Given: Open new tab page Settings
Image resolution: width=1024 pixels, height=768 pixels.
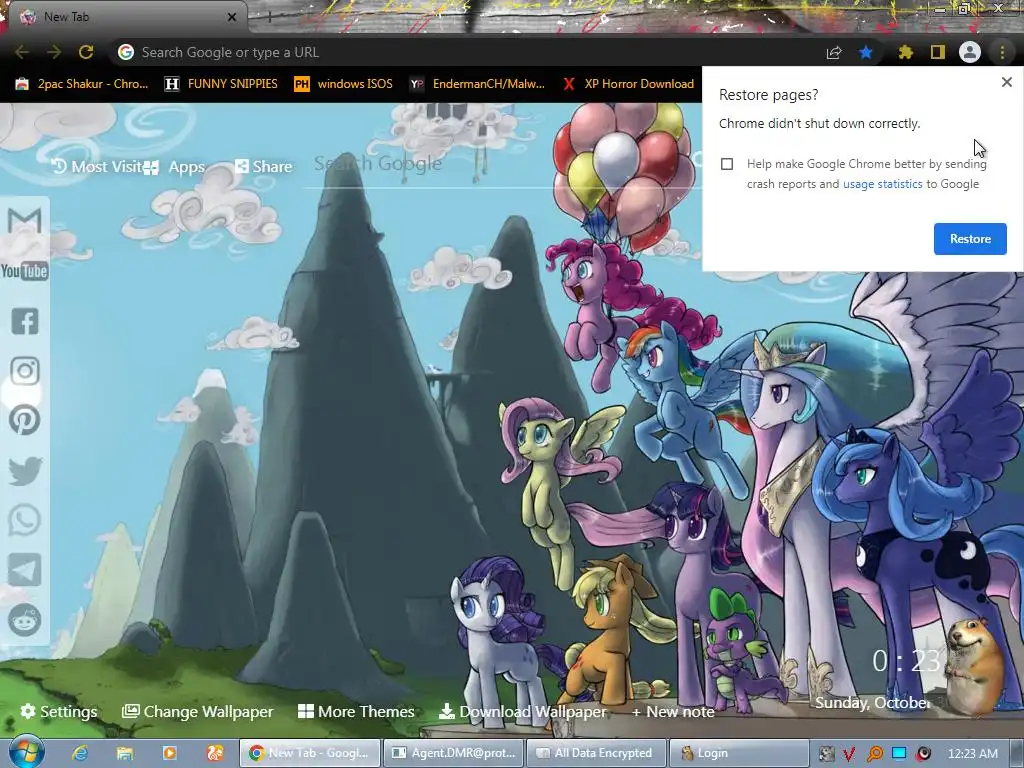Looking at the screenshot, I should pos(59,711).
